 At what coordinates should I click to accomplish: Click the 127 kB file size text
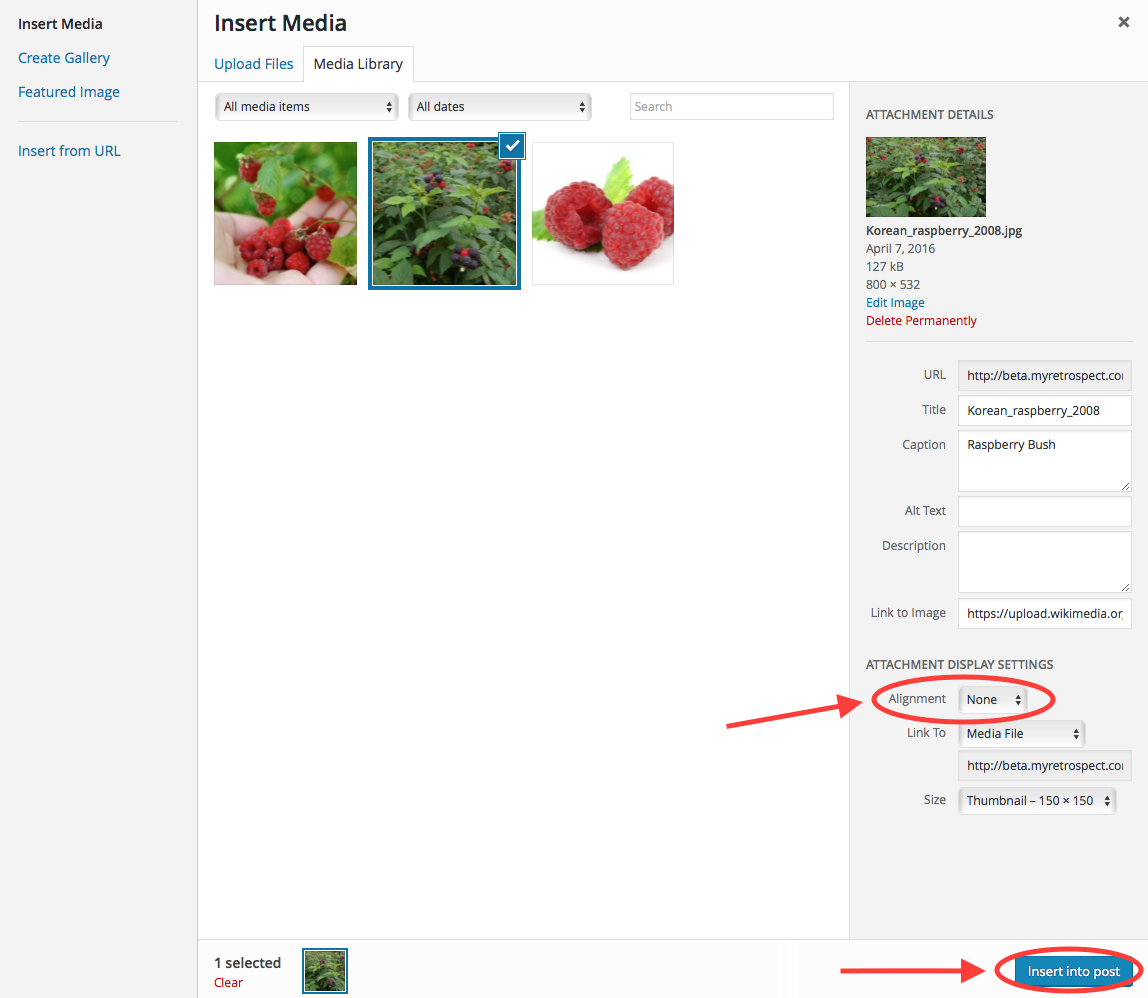(x=884, y=267)
